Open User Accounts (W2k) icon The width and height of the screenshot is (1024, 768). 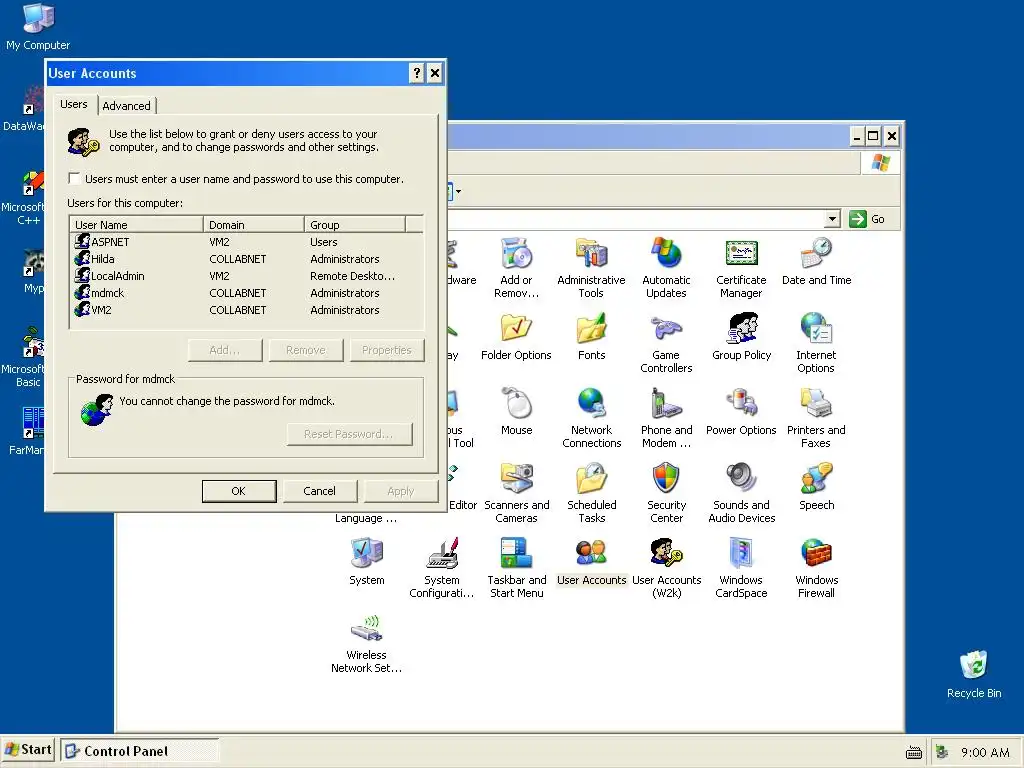coord(666,554)
